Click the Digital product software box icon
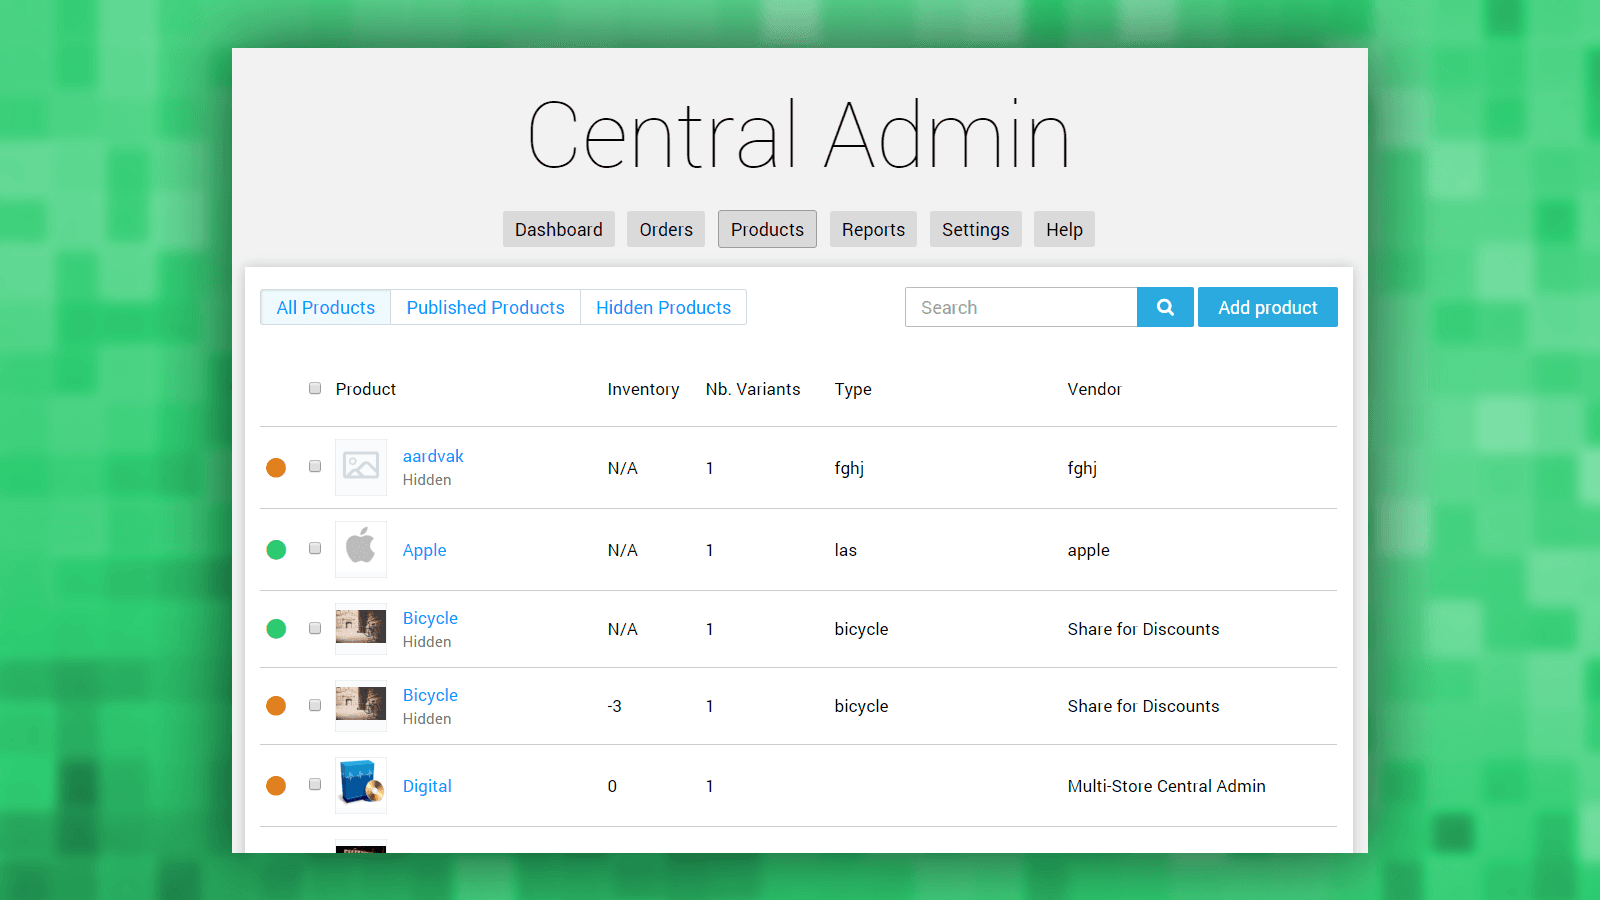1600x900 pixels. coord(361,785)
